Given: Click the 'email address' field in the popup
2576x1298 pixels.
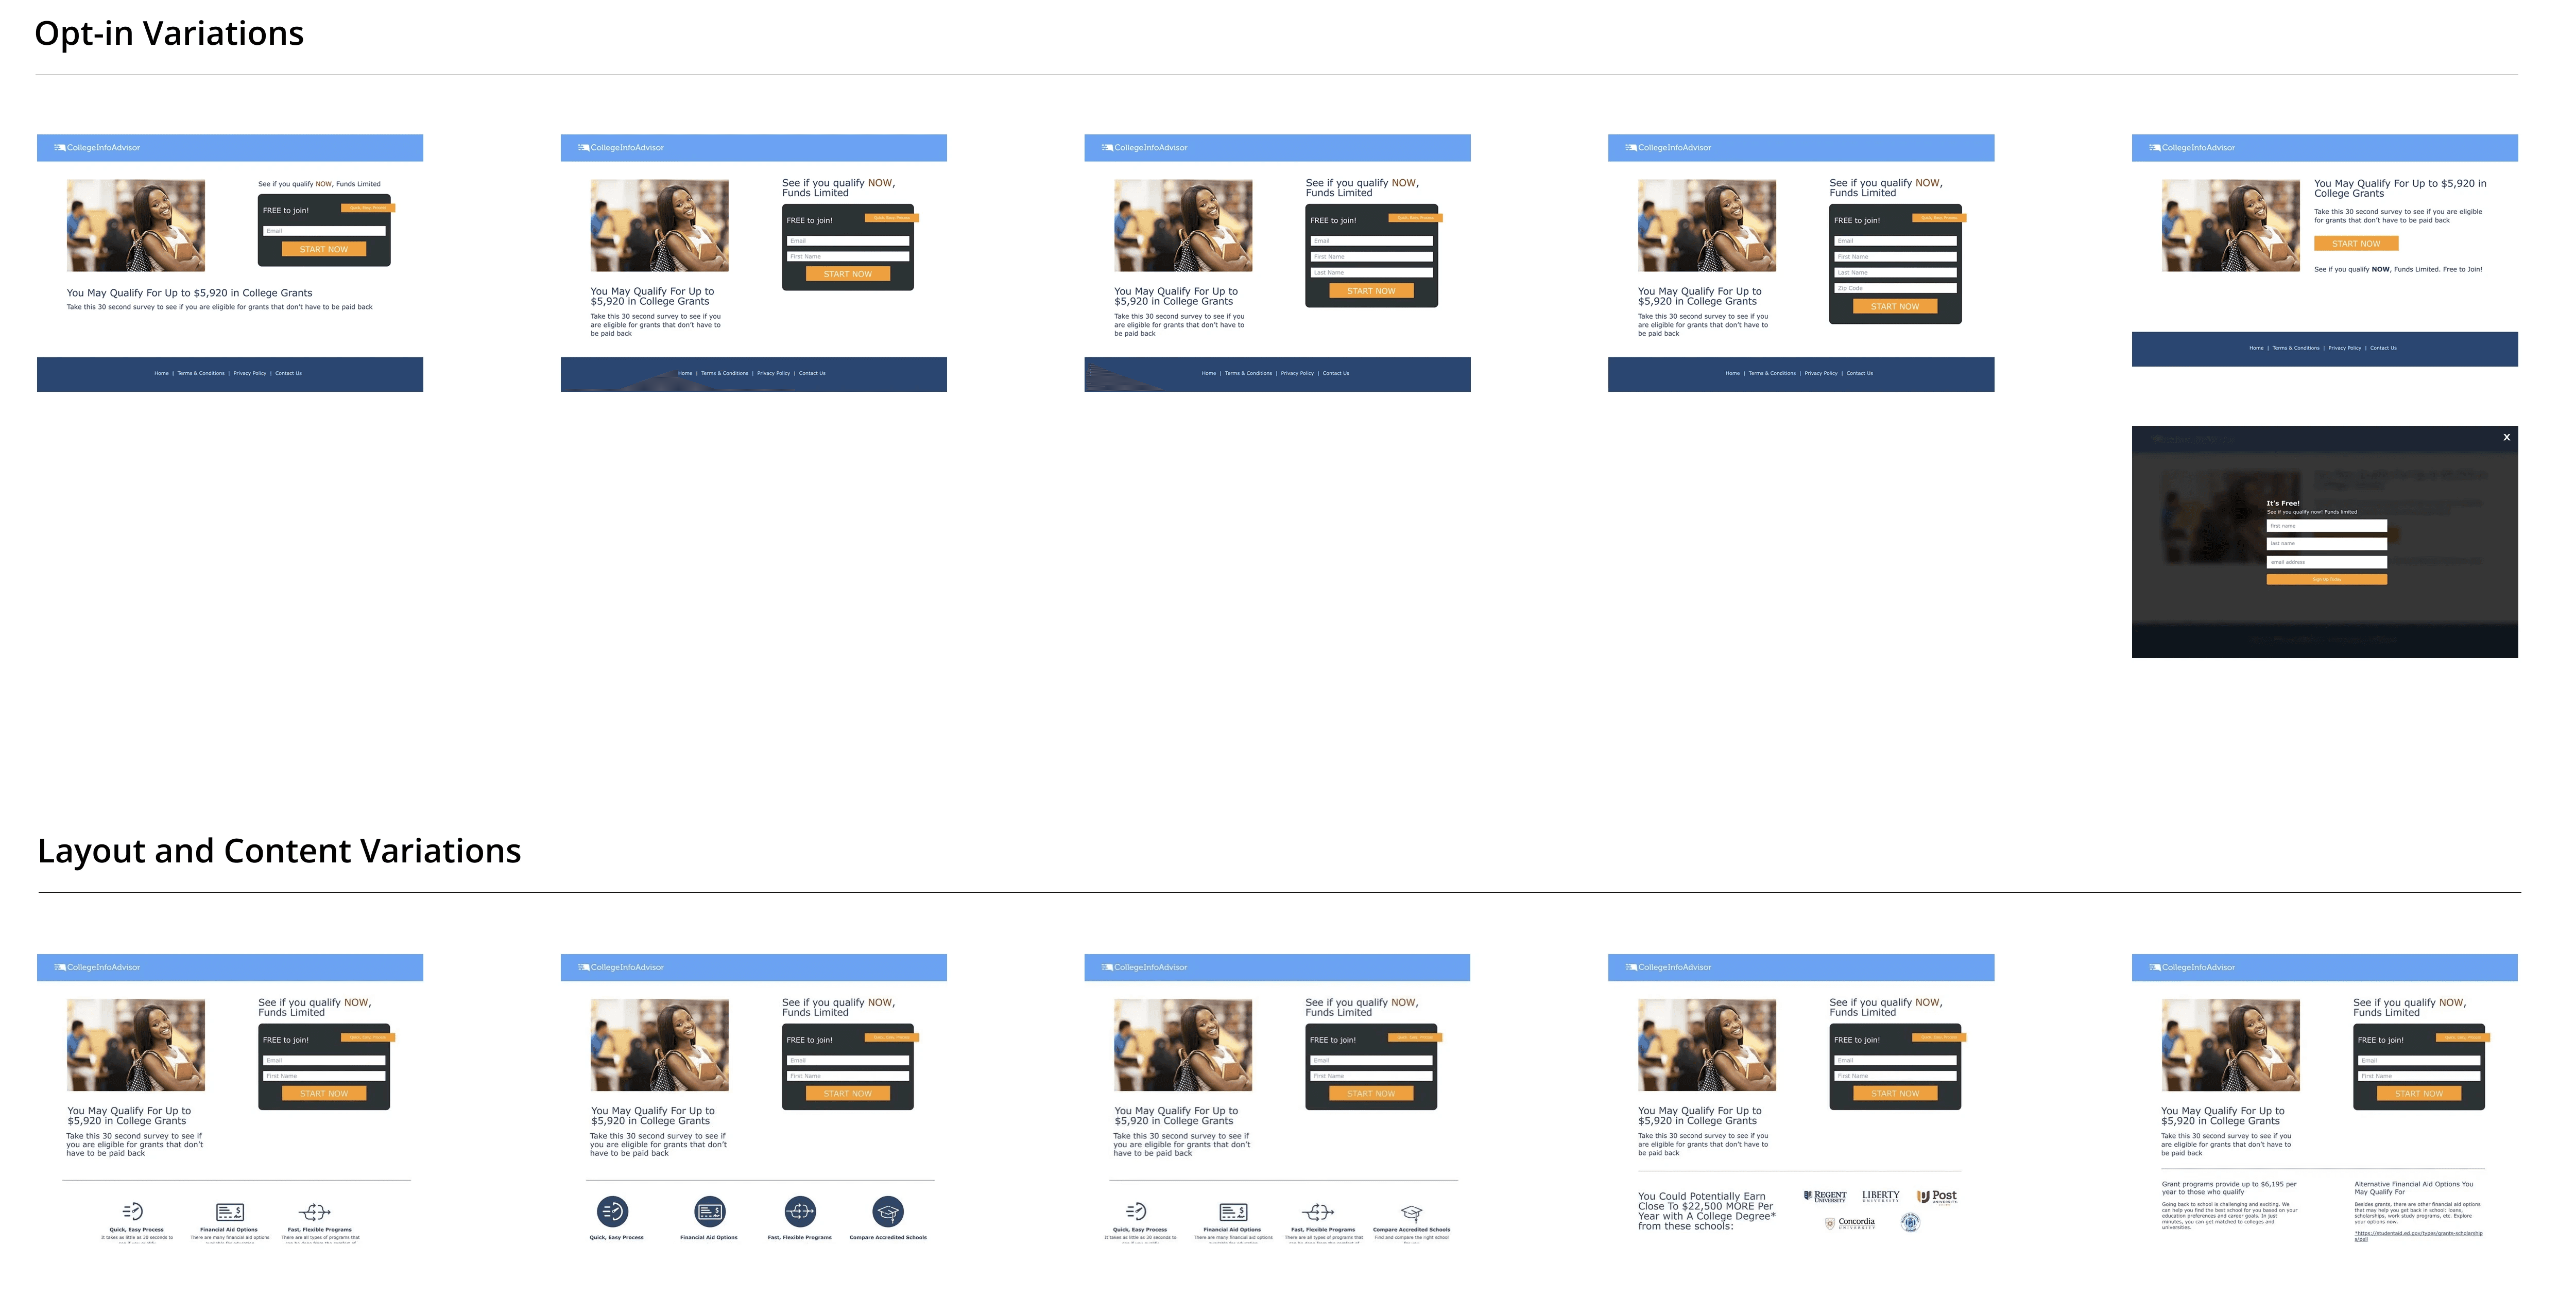Looking at the screenshot, I should tap(2326, 562).
